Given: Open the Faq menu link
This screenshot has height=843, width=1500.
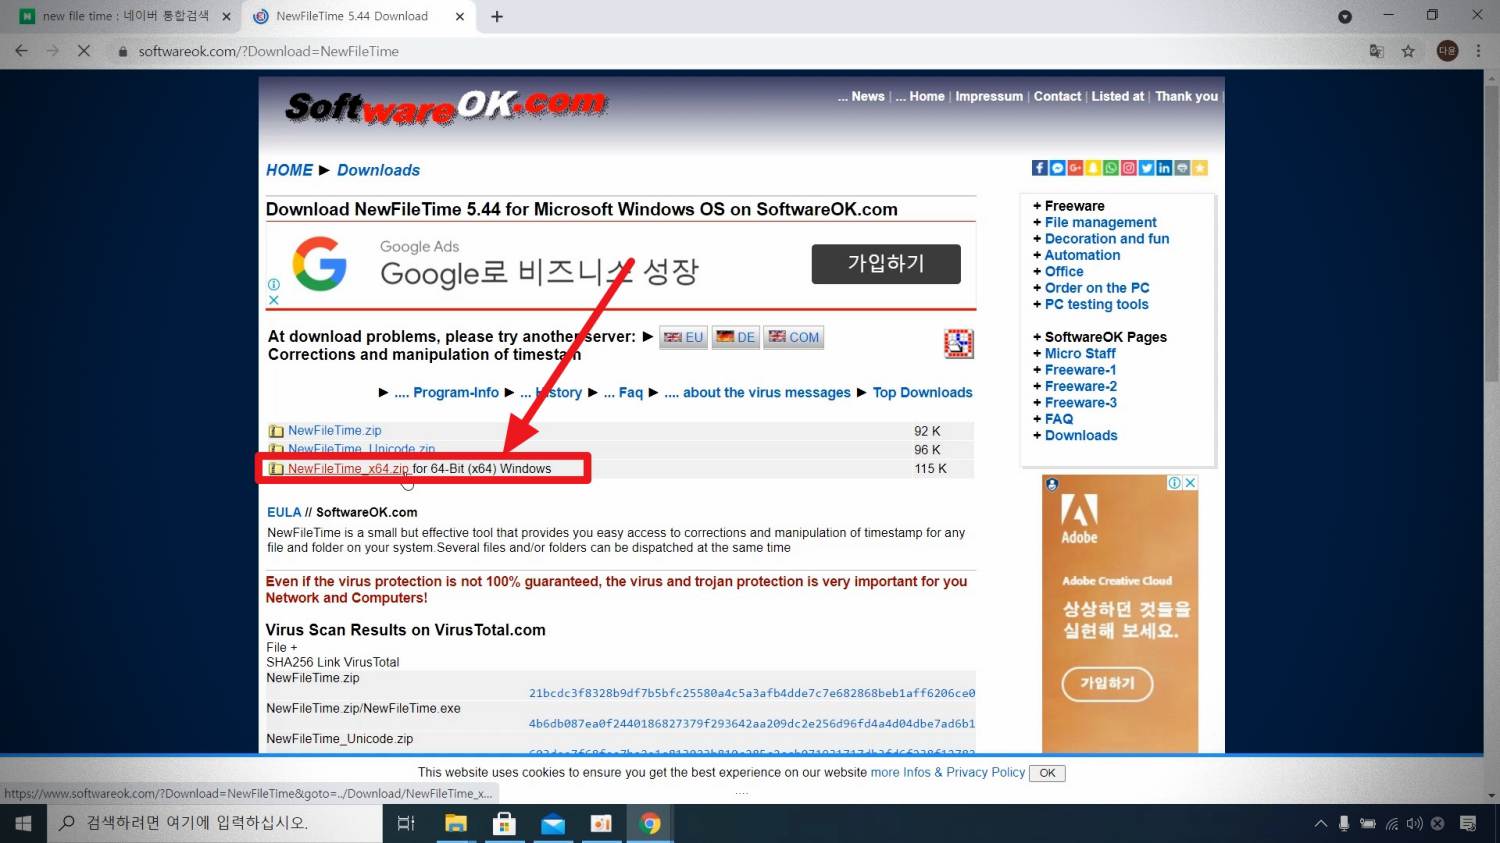Looking at the screenshot, I should [630, 393].
